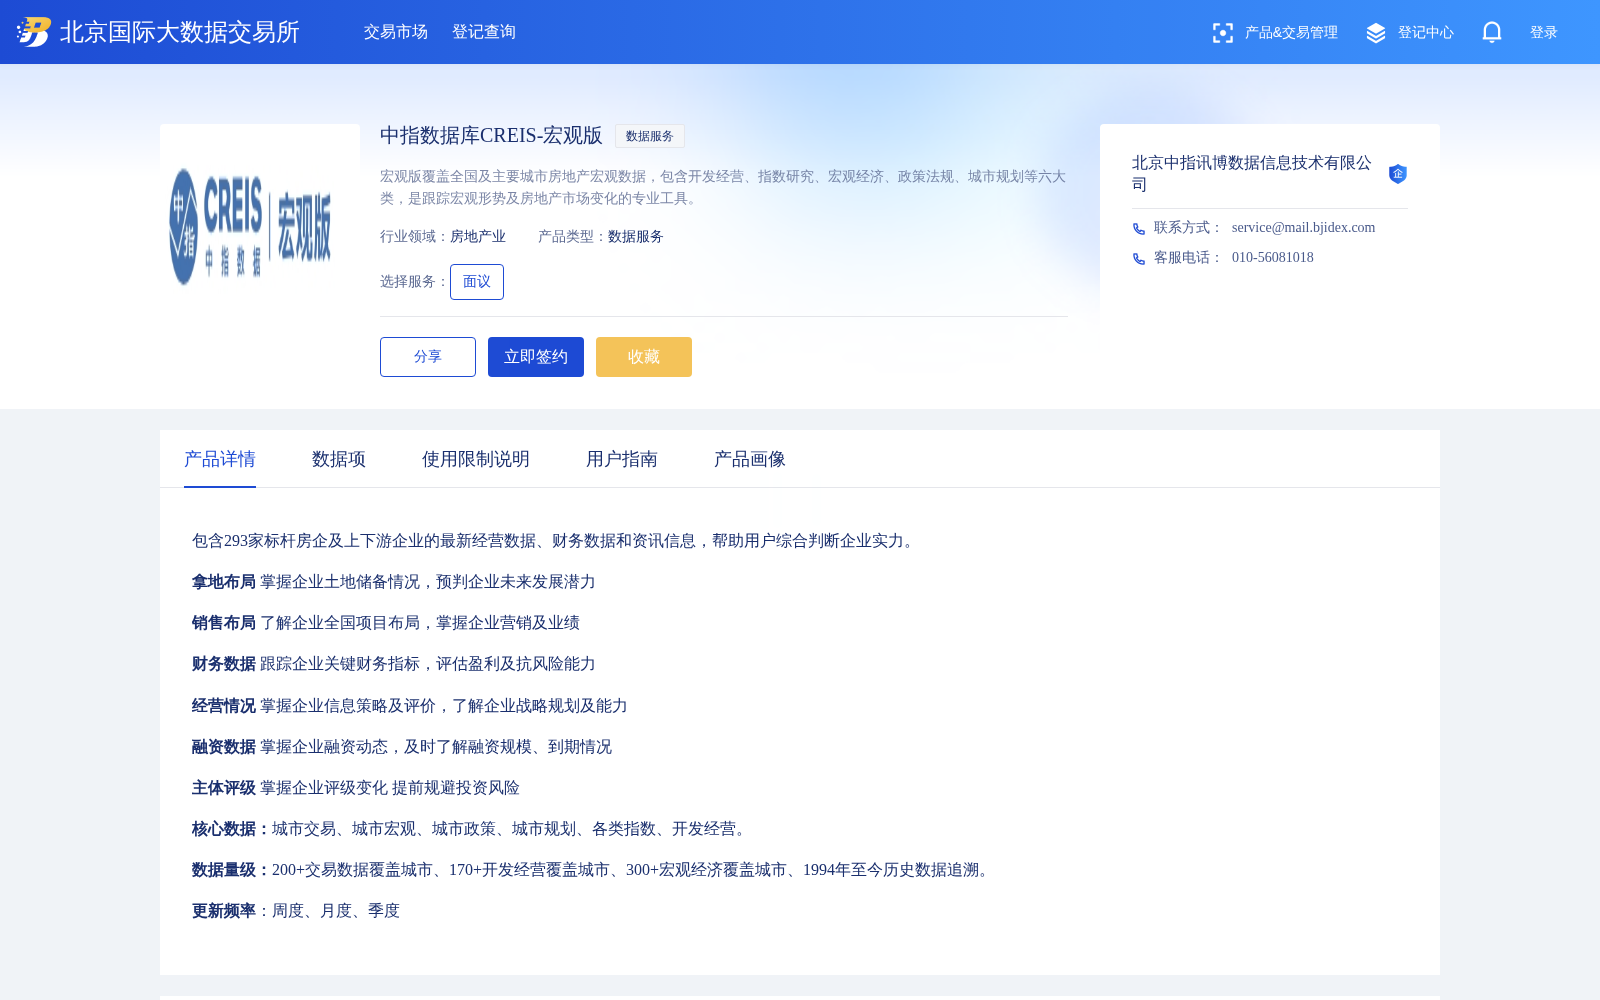Image resolution: width=1600 pixels, height=1000 pixels.
Task: Click the 数据量级 description line
Action: click(x=593, y=870)
